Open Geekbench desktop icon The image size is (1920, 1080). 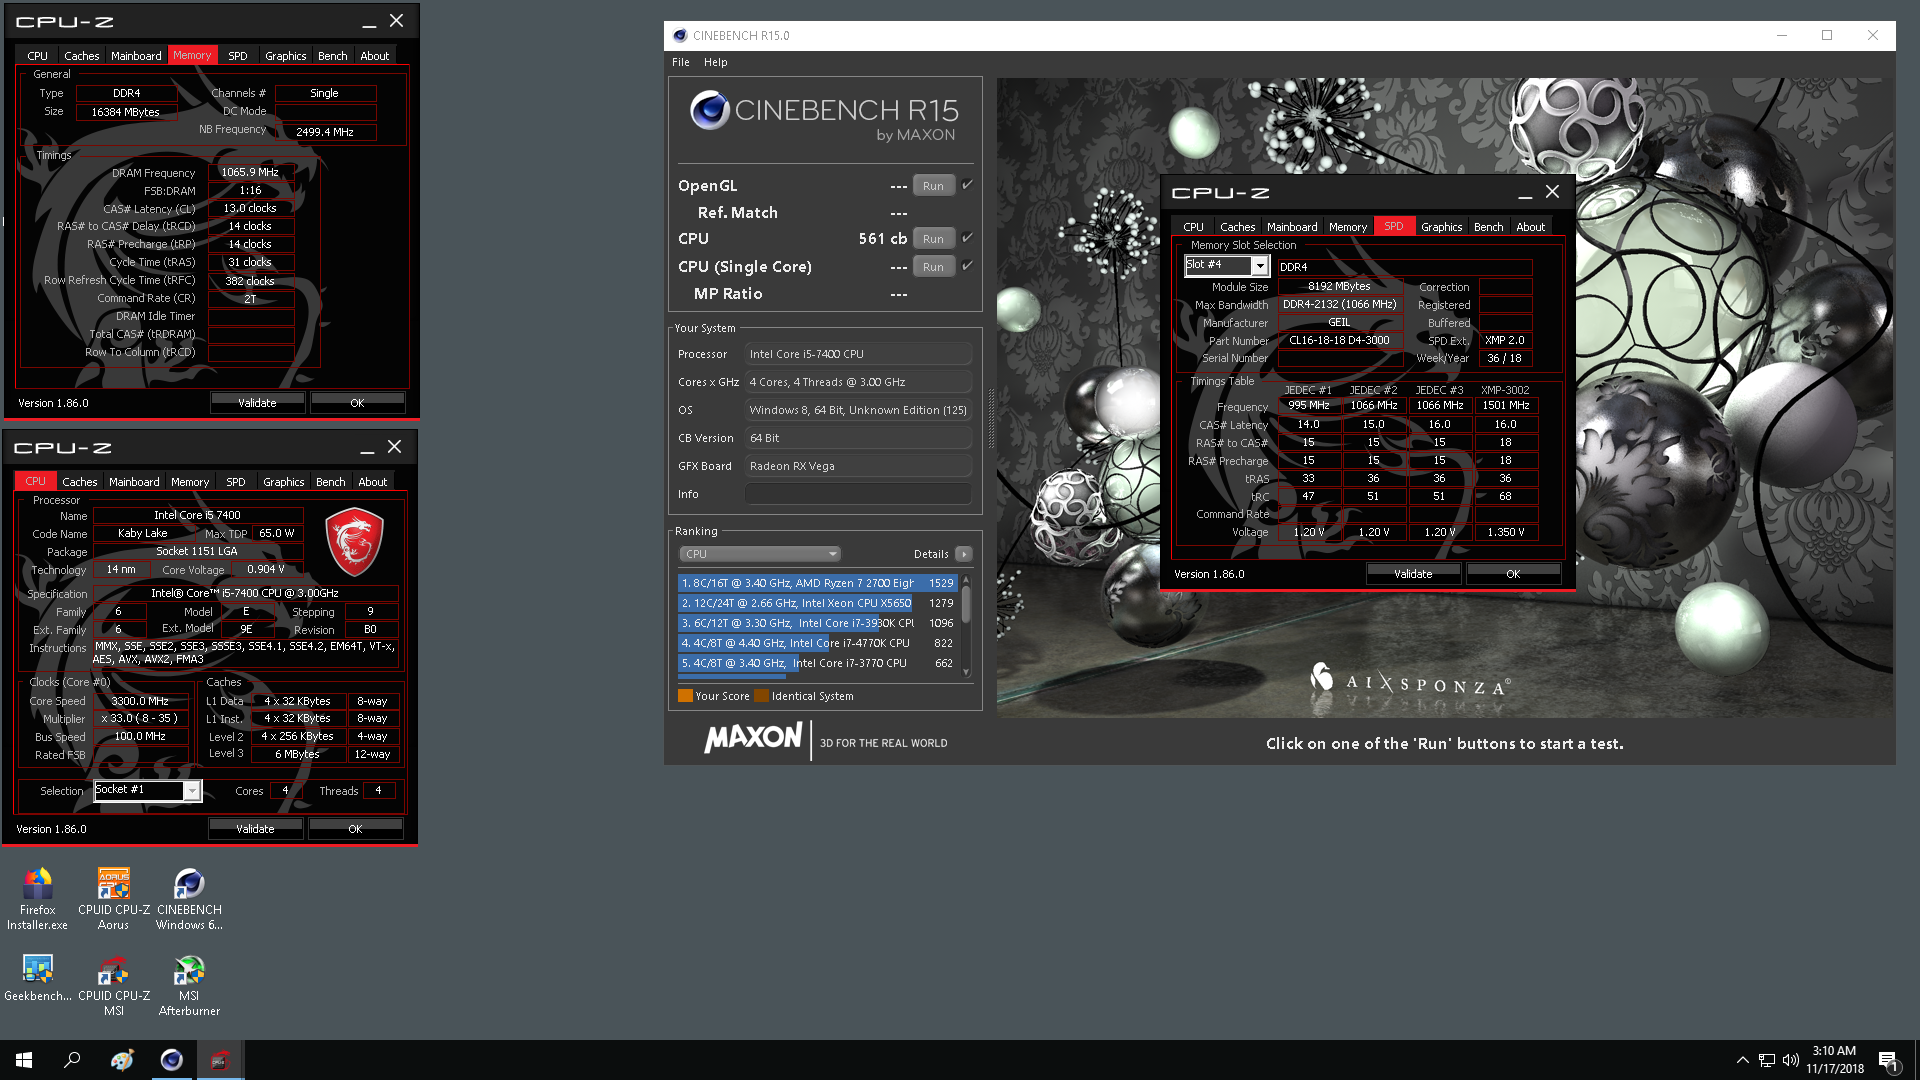pyautogui.click(x=38, y=977)
